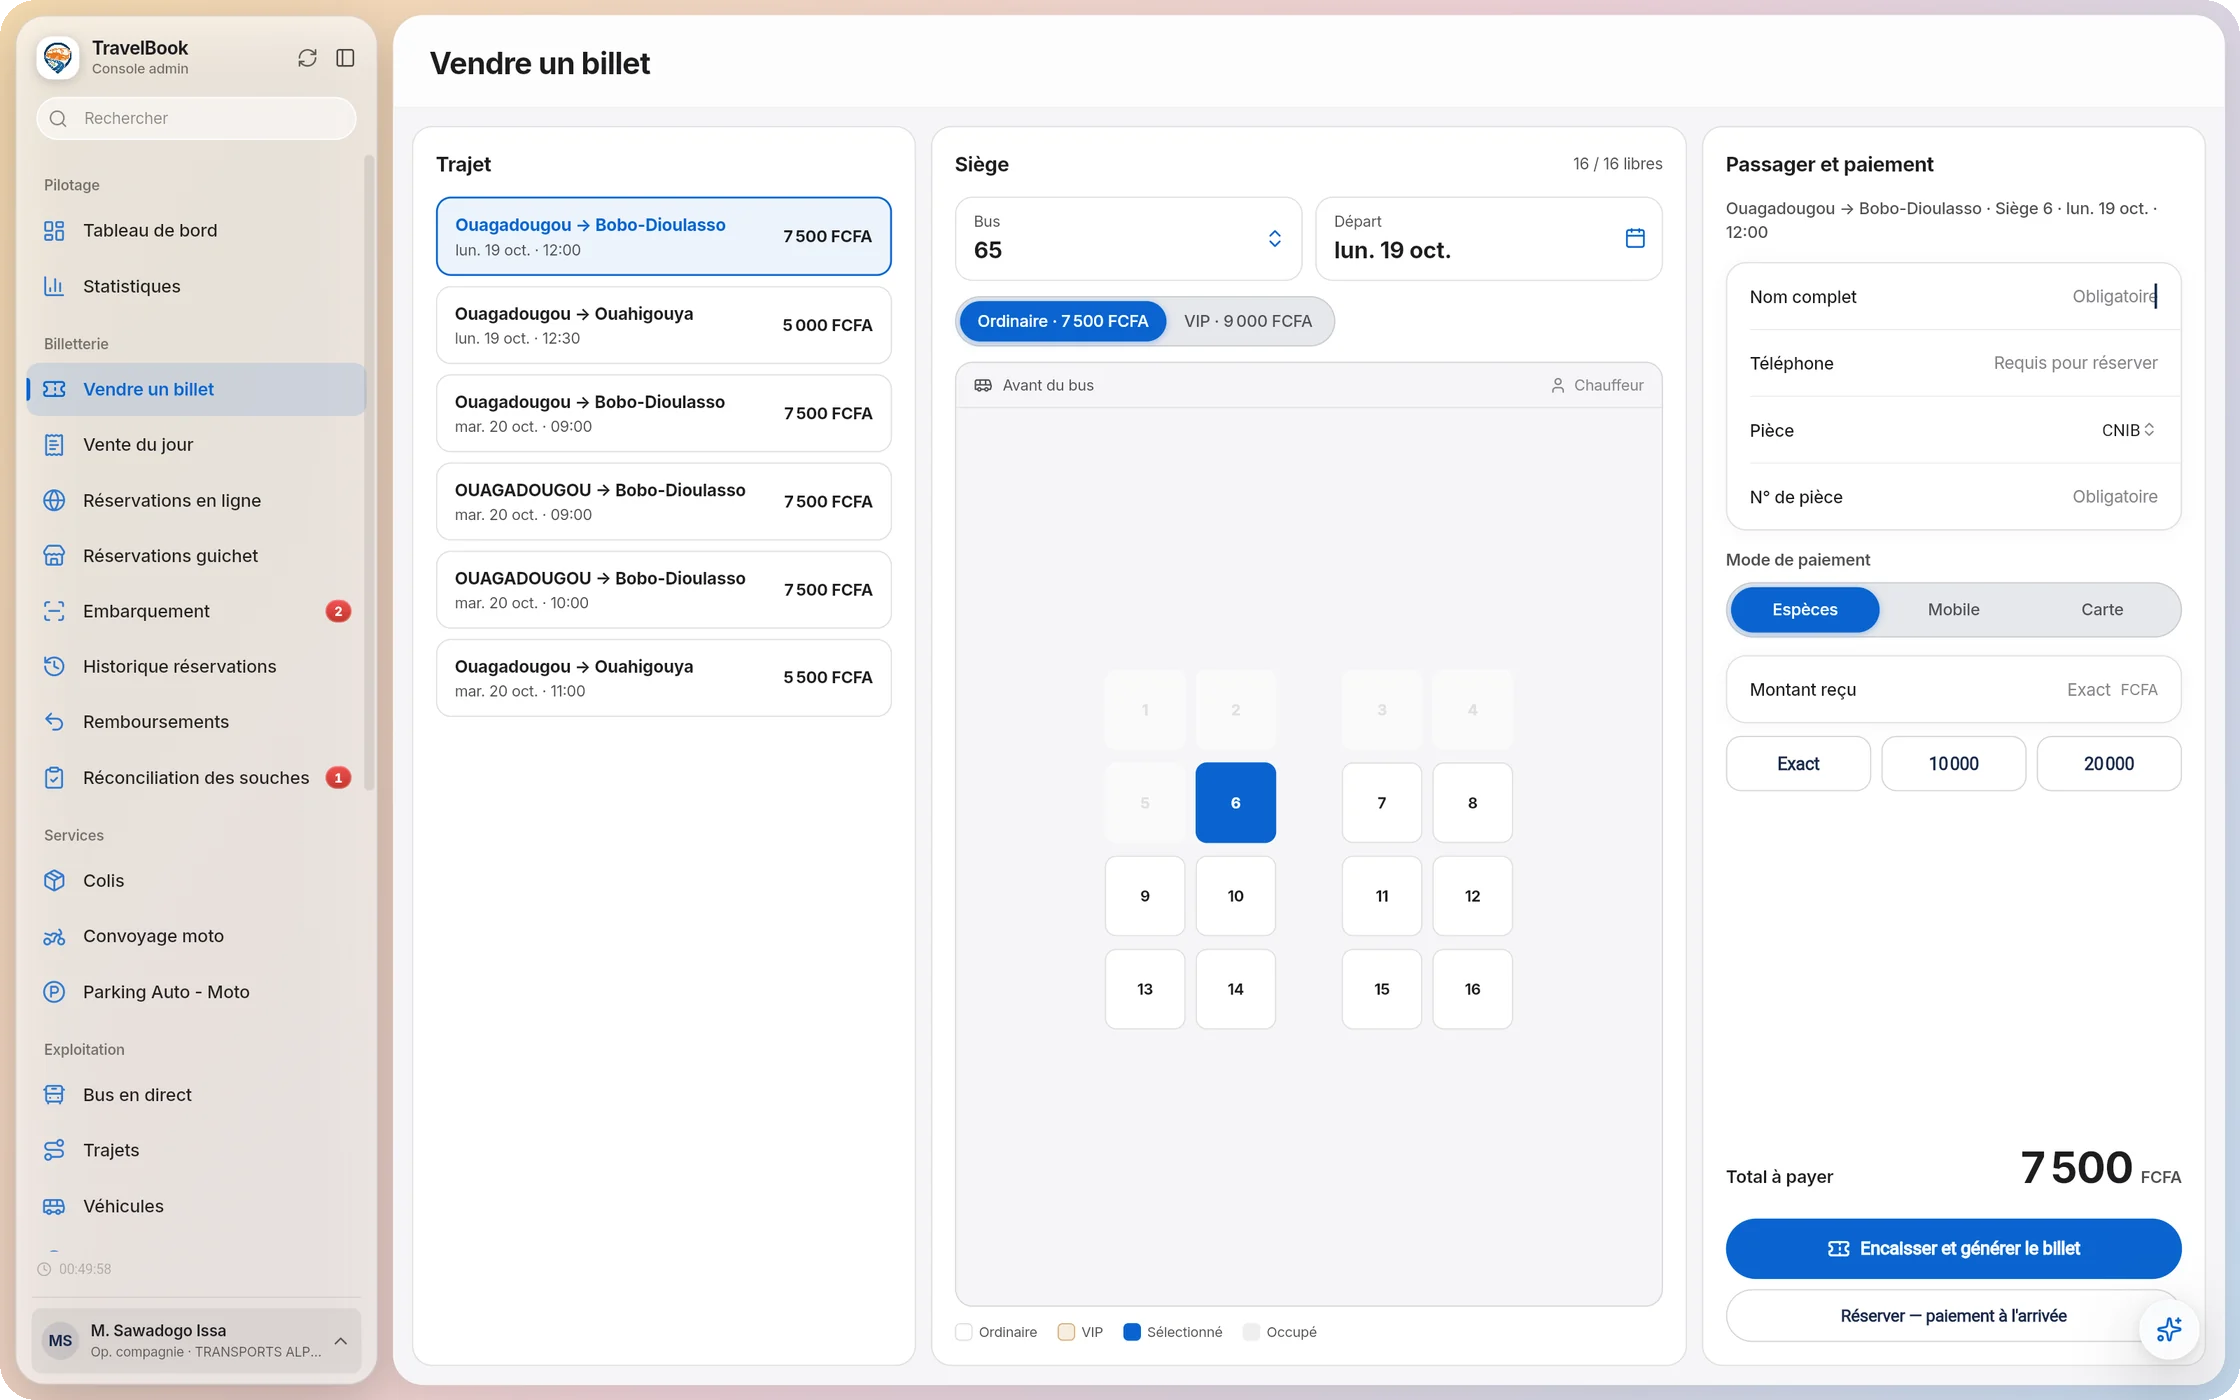Open Colis service

point(196,880)
